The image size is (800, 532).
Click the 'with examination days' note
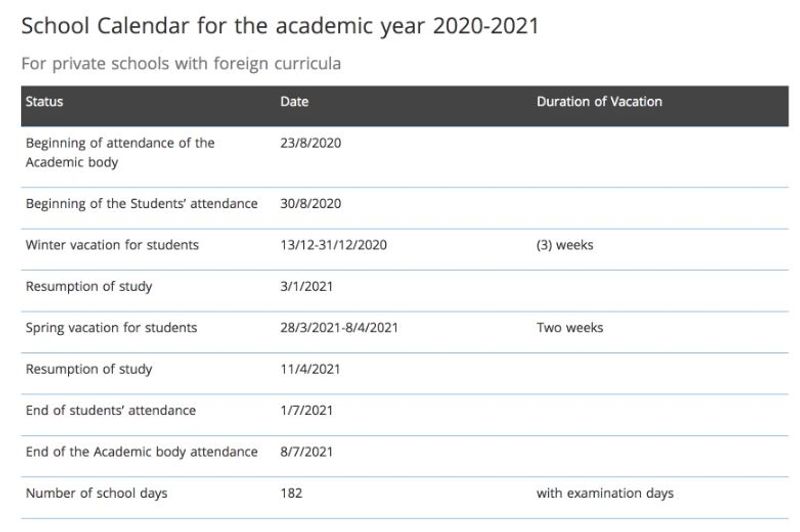tap(604, 493)
